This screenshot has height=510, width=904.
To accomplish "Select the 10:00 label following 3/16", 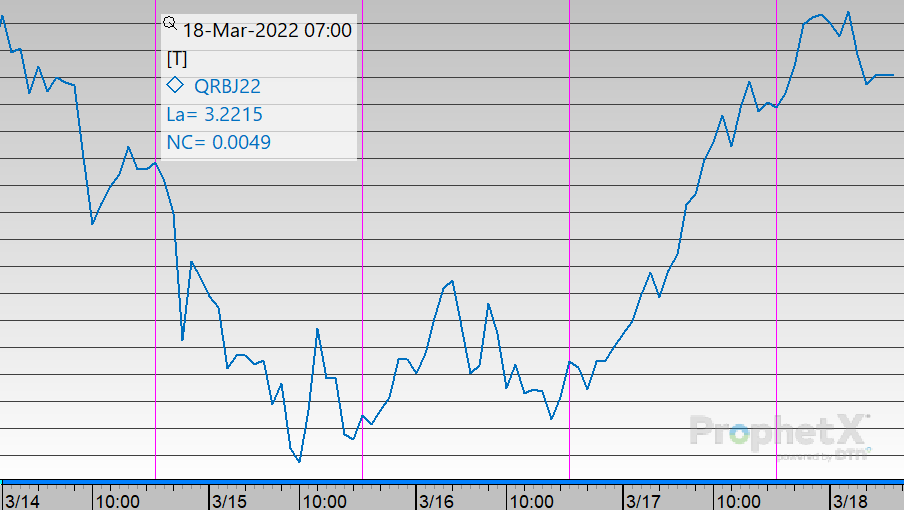I will pyautogui.click(x=531, y=499).
